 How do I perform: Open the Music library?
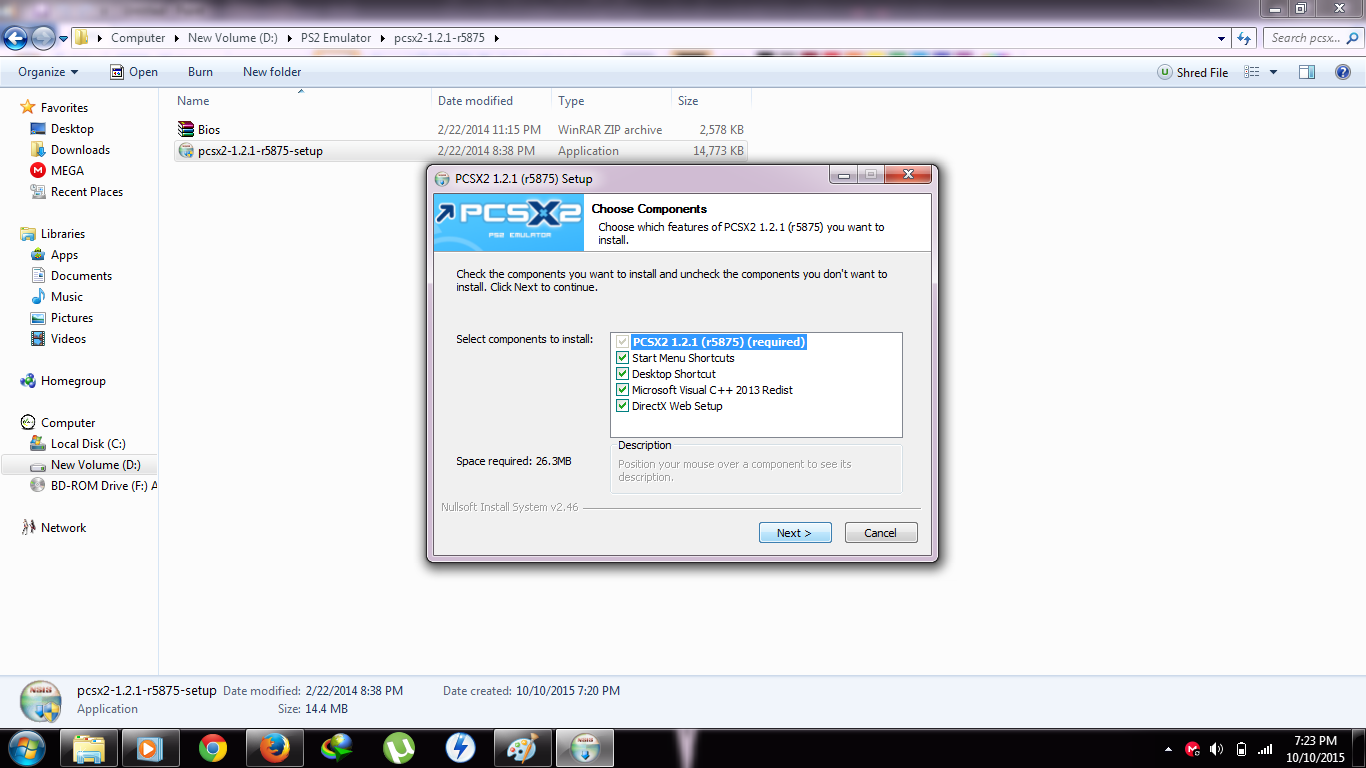[x=67, y=297]
